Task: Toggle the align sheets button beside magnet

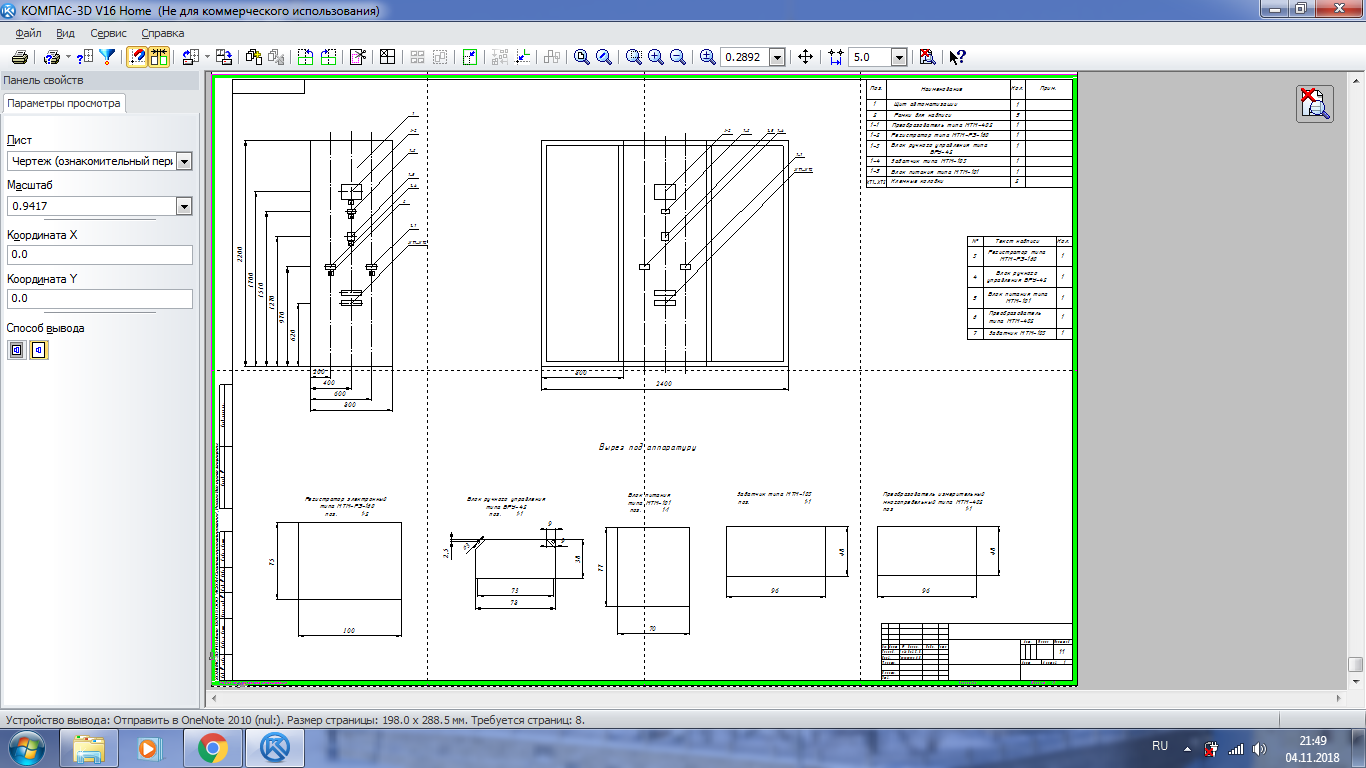Action: point(159,57)
